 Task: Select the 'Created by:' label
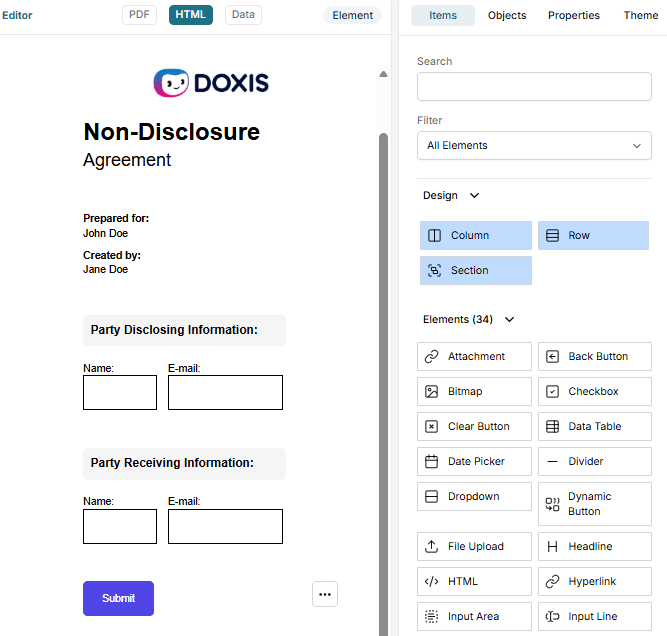112,255
